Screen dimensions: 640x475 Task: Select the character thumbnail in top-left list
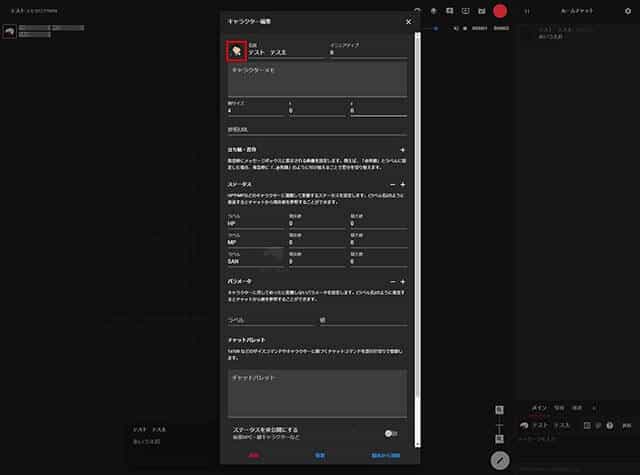(x=9, y=32)
